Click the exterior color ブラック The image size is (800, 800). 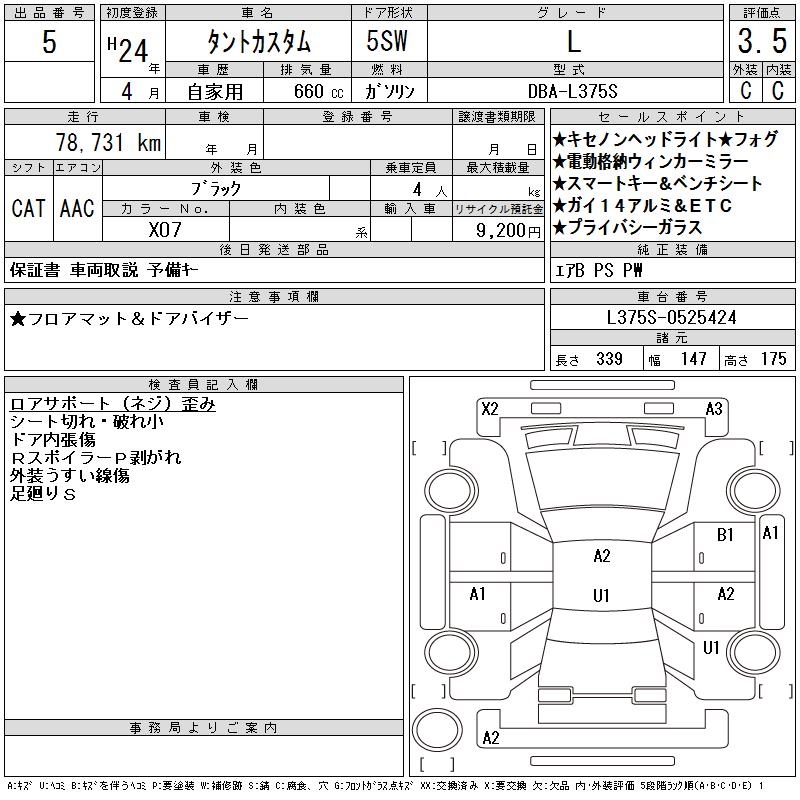pyautogui.click(x=216, y=189)
